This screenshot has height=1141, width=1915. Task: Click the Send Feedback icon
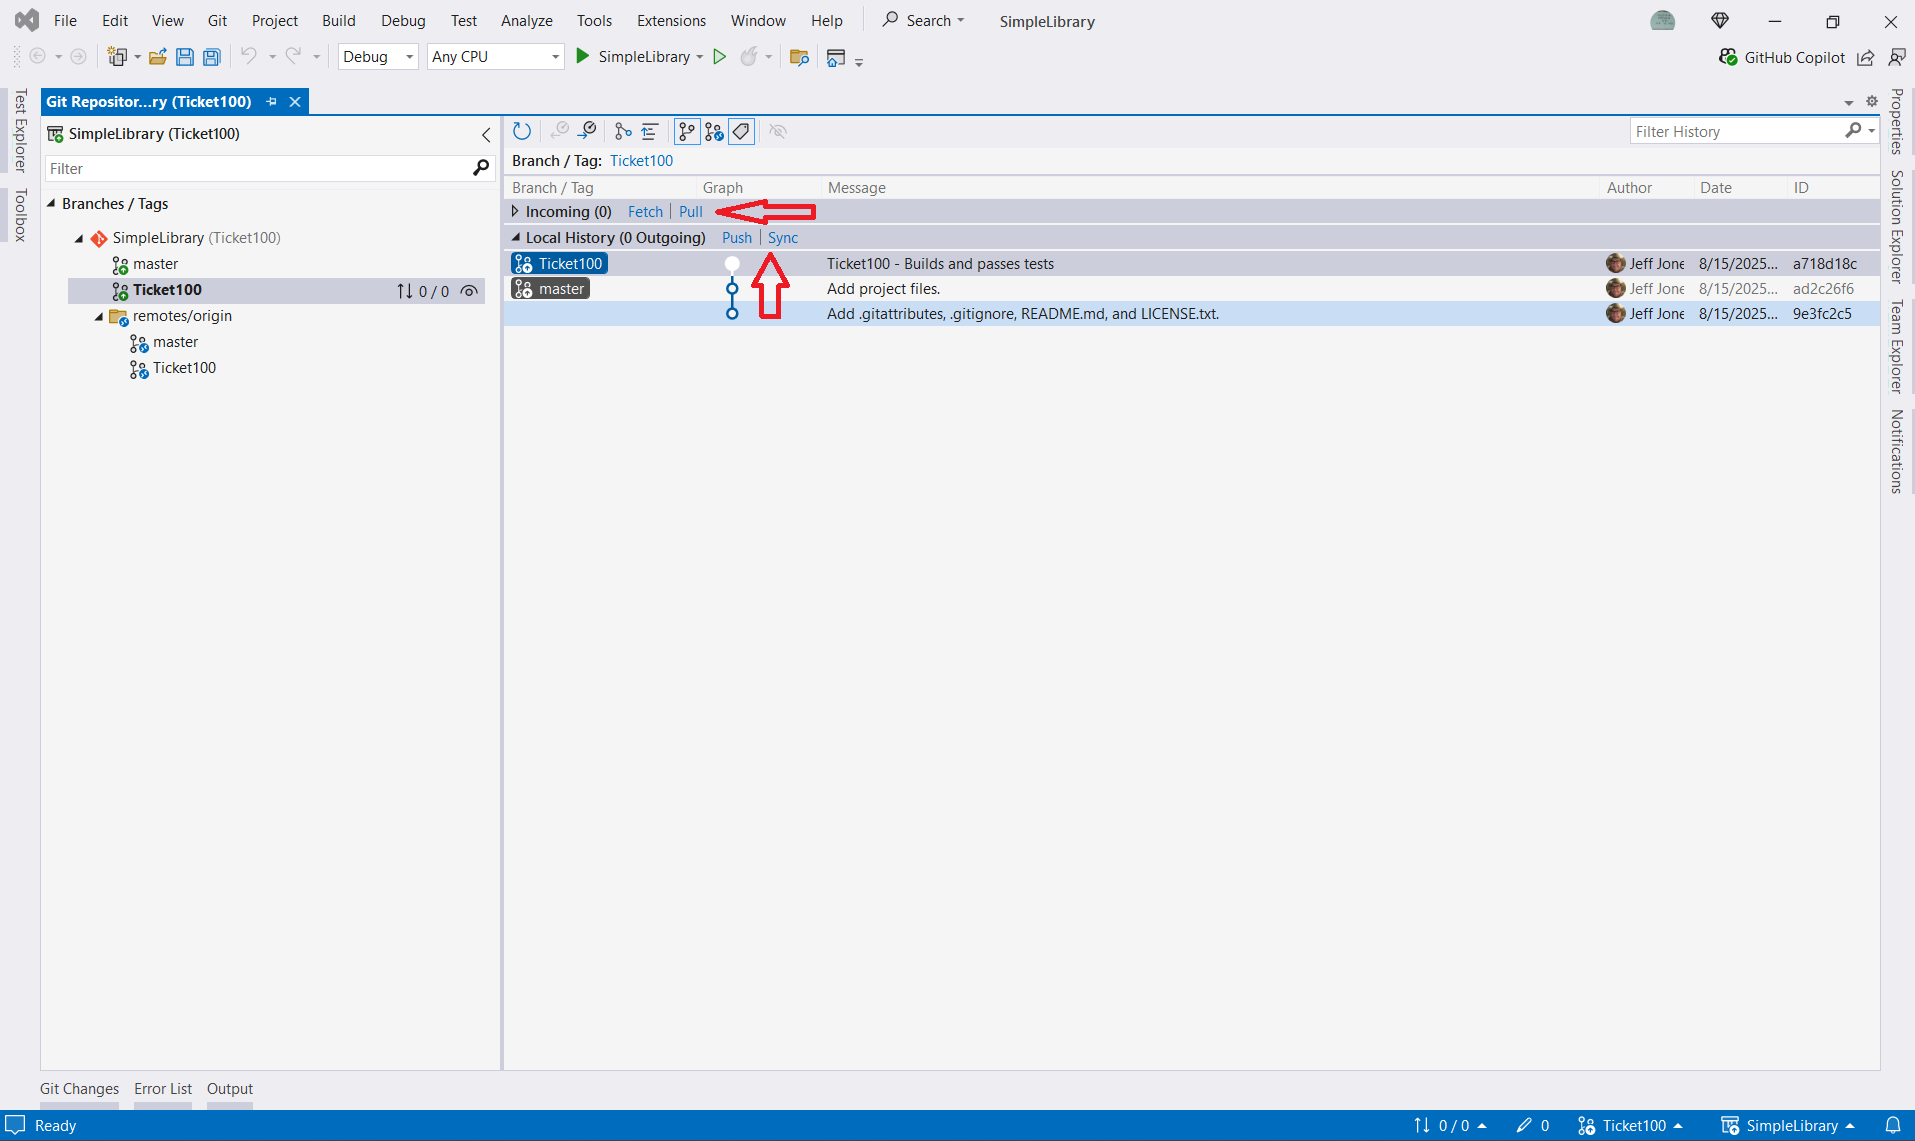point(1896,57)
